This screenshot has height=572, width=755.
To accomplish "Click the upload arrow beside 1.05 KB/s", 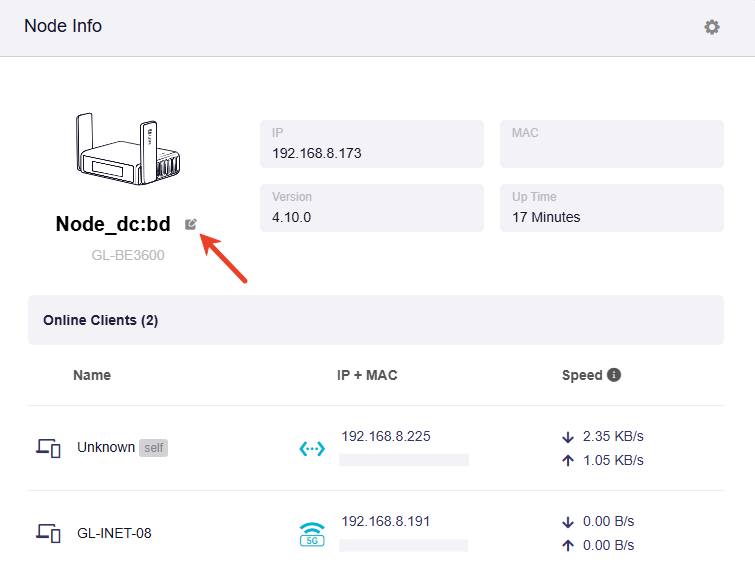I will click(568, 461).
